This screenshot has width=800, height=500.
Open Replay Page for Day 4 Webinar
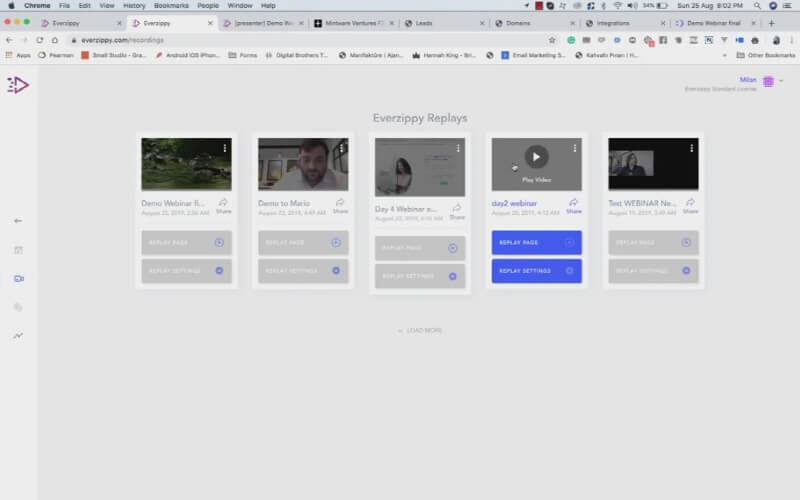pyautogui.click(x=420, y=248)
